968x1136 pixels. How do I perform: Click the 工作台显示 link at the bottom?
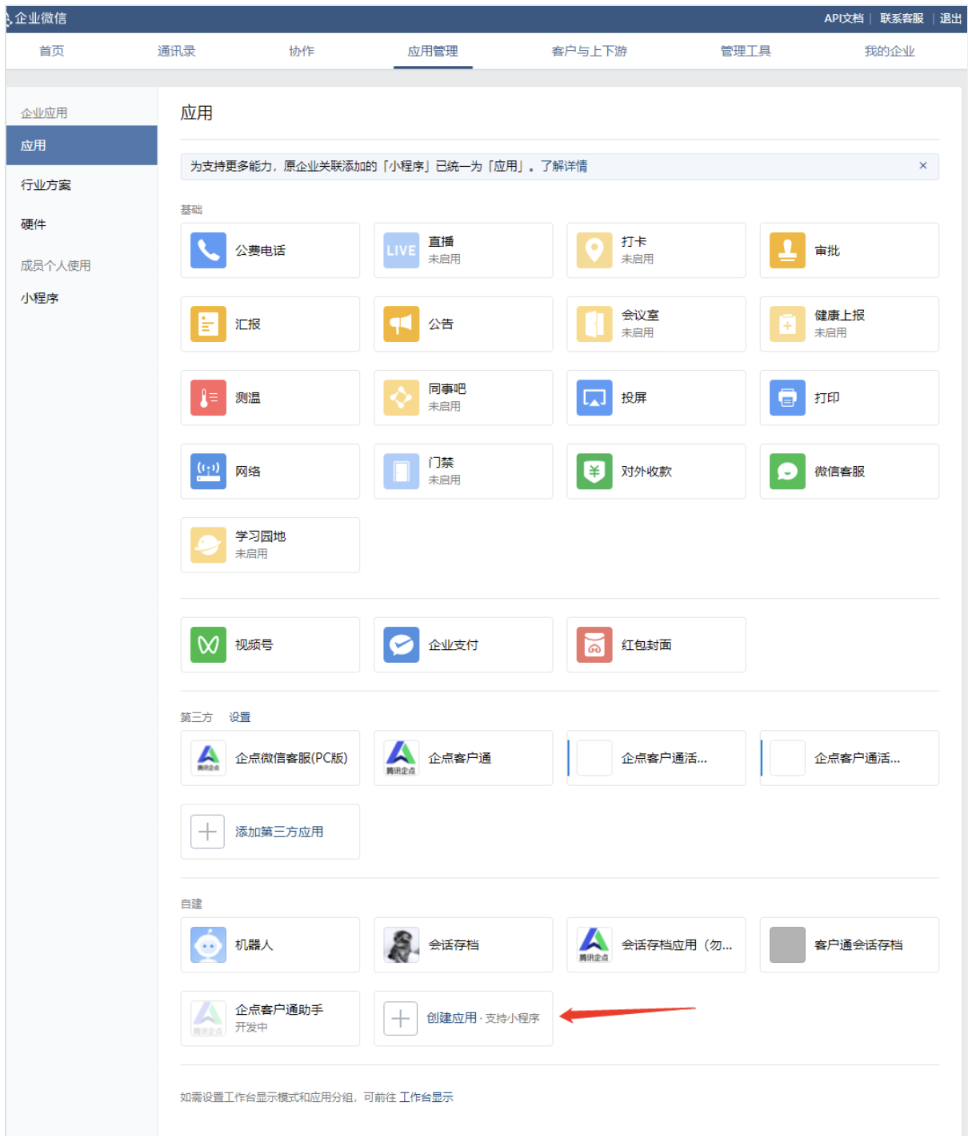pos(426,1097)
